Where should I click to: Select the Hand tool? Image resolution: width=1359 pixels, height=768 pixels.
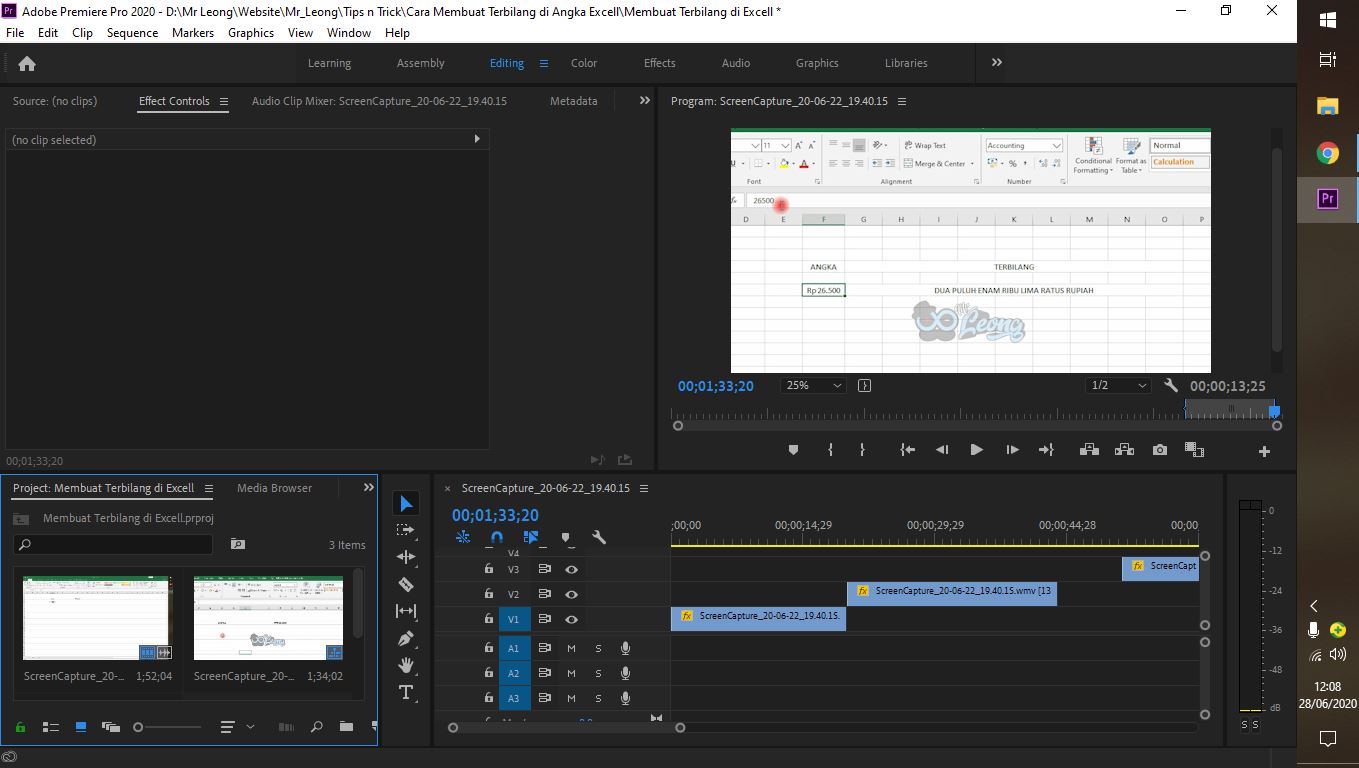405,665
